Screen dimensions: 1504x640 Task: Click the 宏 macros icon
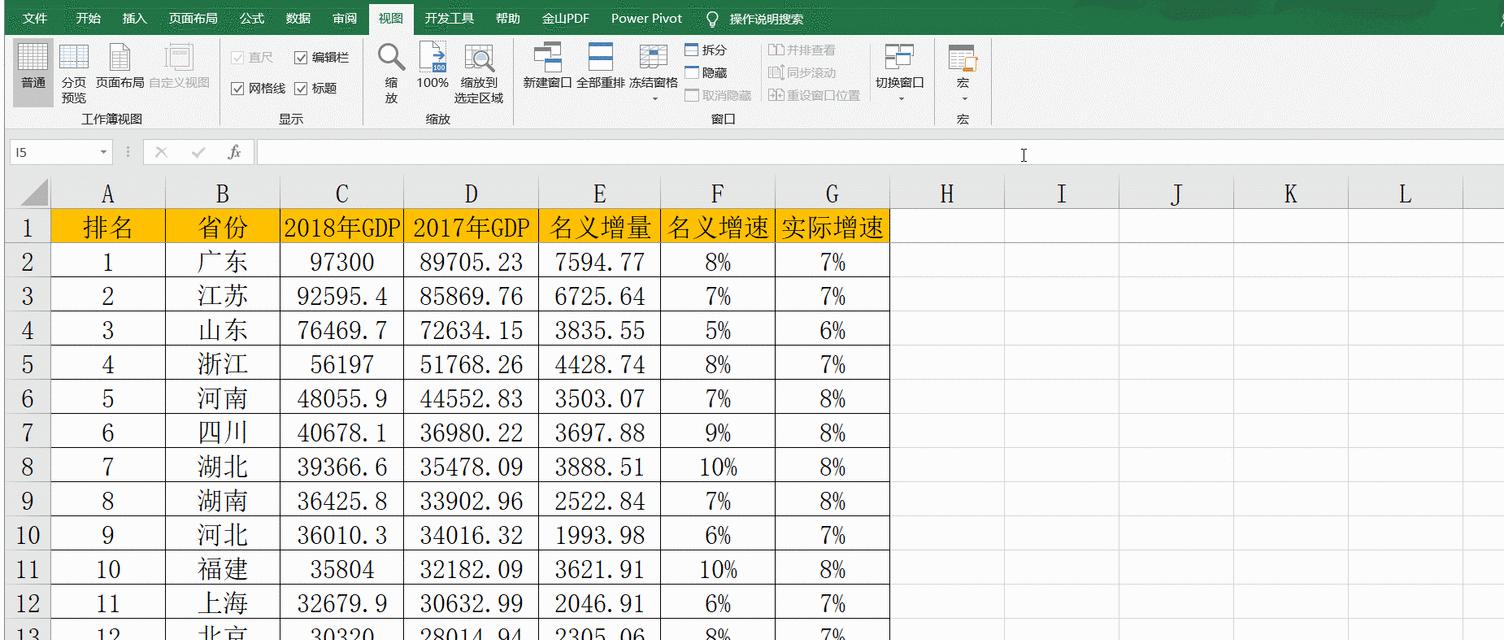click(x=962, y=58)
